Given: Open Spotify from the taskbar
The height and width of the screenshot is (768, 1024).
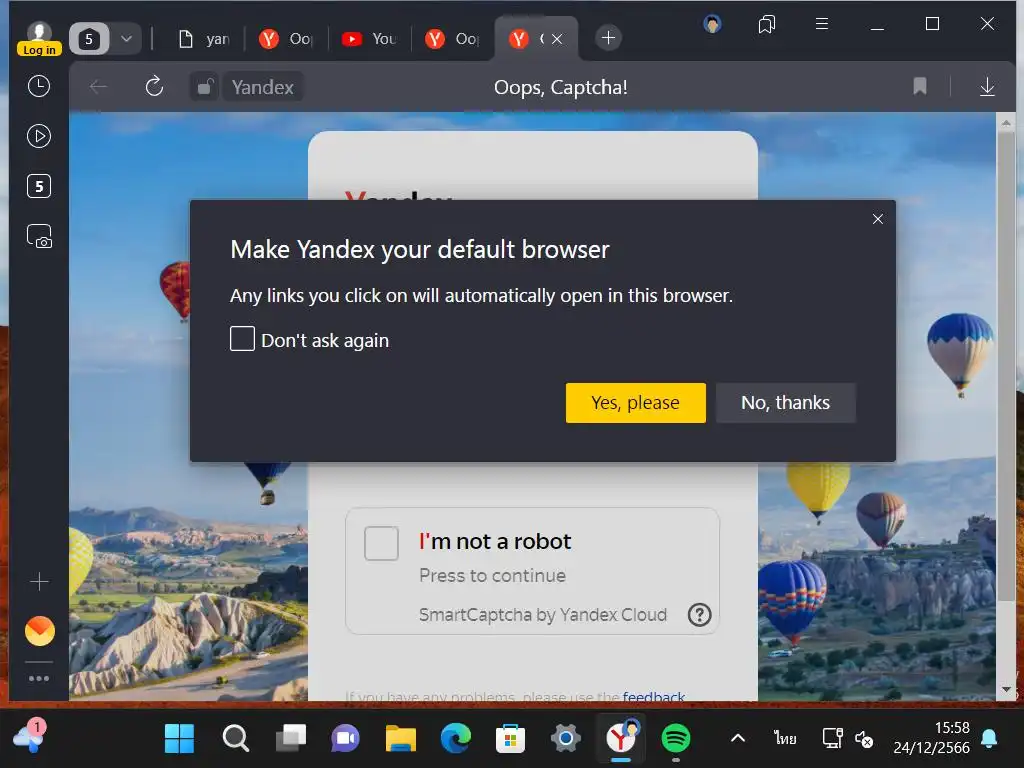Looking at the screenshot, I should tap(676, 739).
